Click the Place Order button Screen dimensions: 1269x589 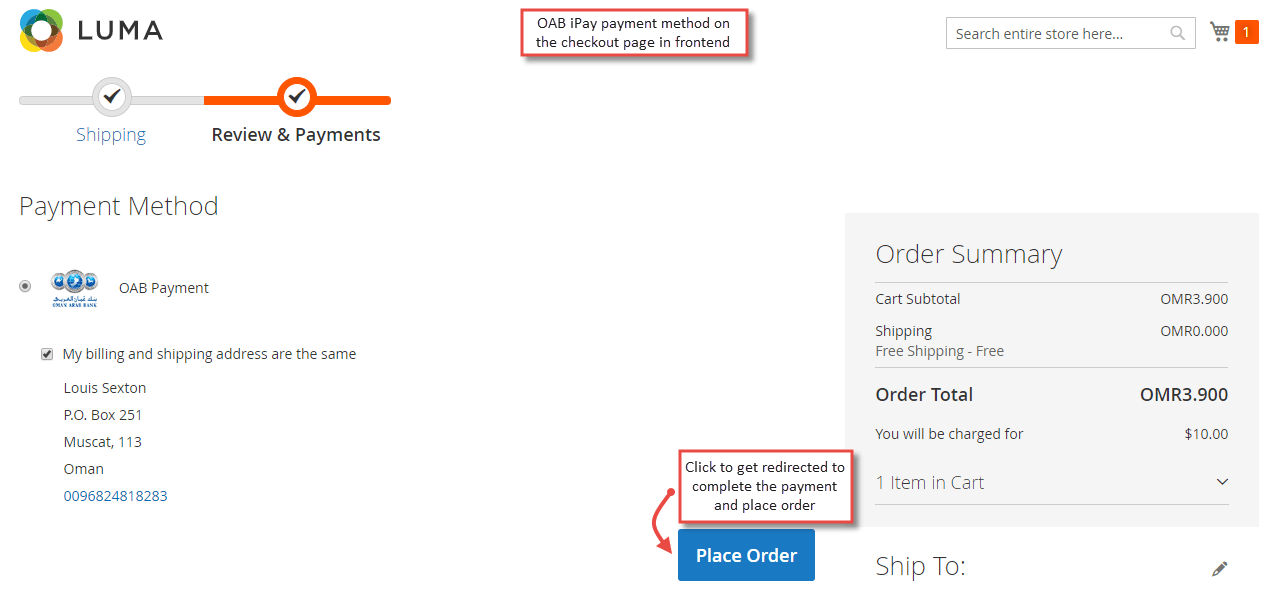[x=746, y=555]
